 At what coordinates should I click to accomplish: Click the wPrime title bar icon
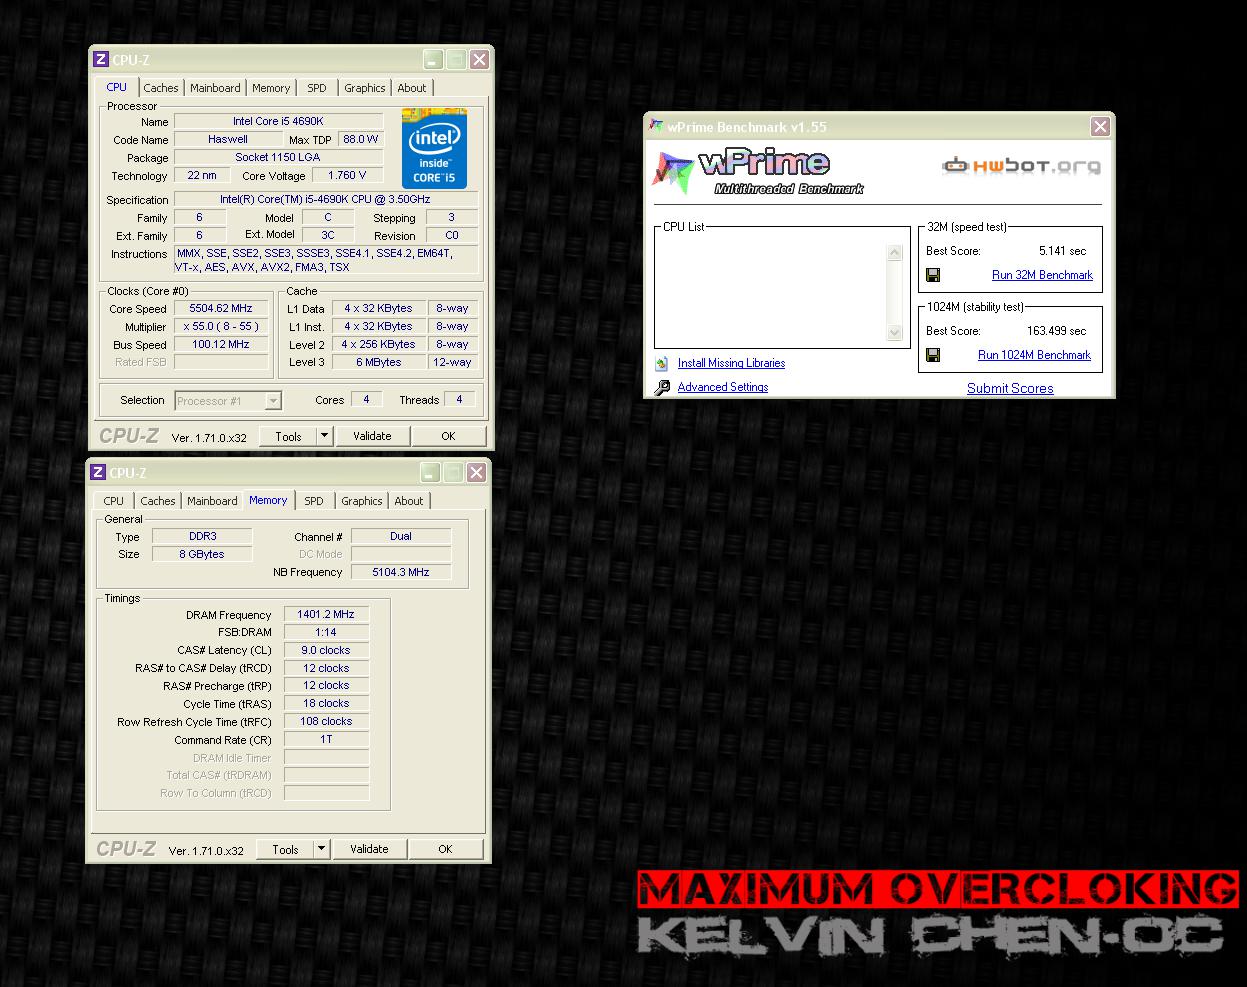pos(656,126)
